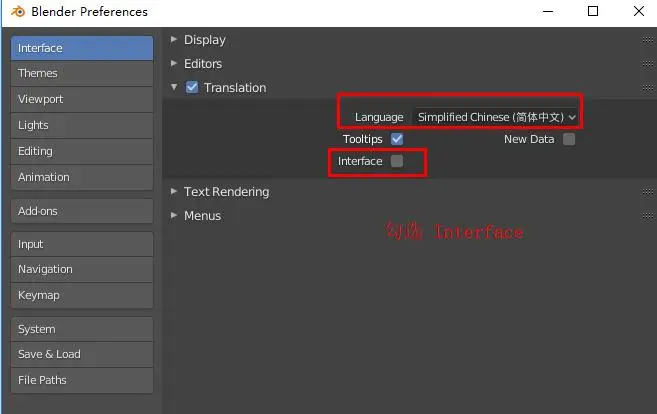Go to Editing preferences
657x414 pixels.
pos(82,151)
